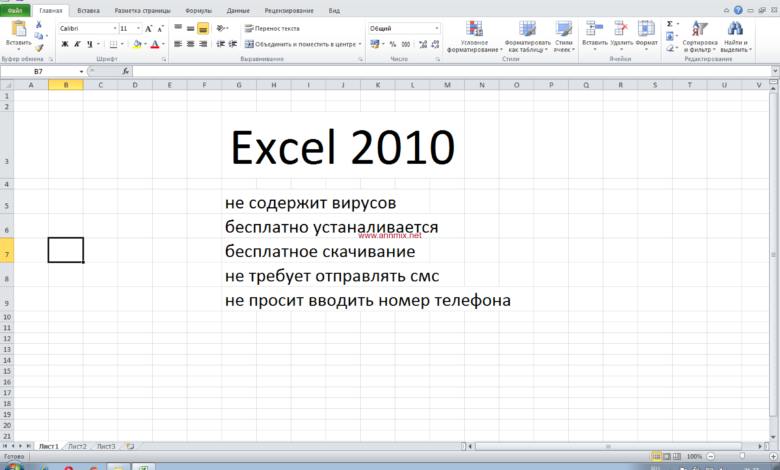Switch to the Формулы tab
Screen dimensions: 780x470
pyautogui.click(x=198, y=10)
